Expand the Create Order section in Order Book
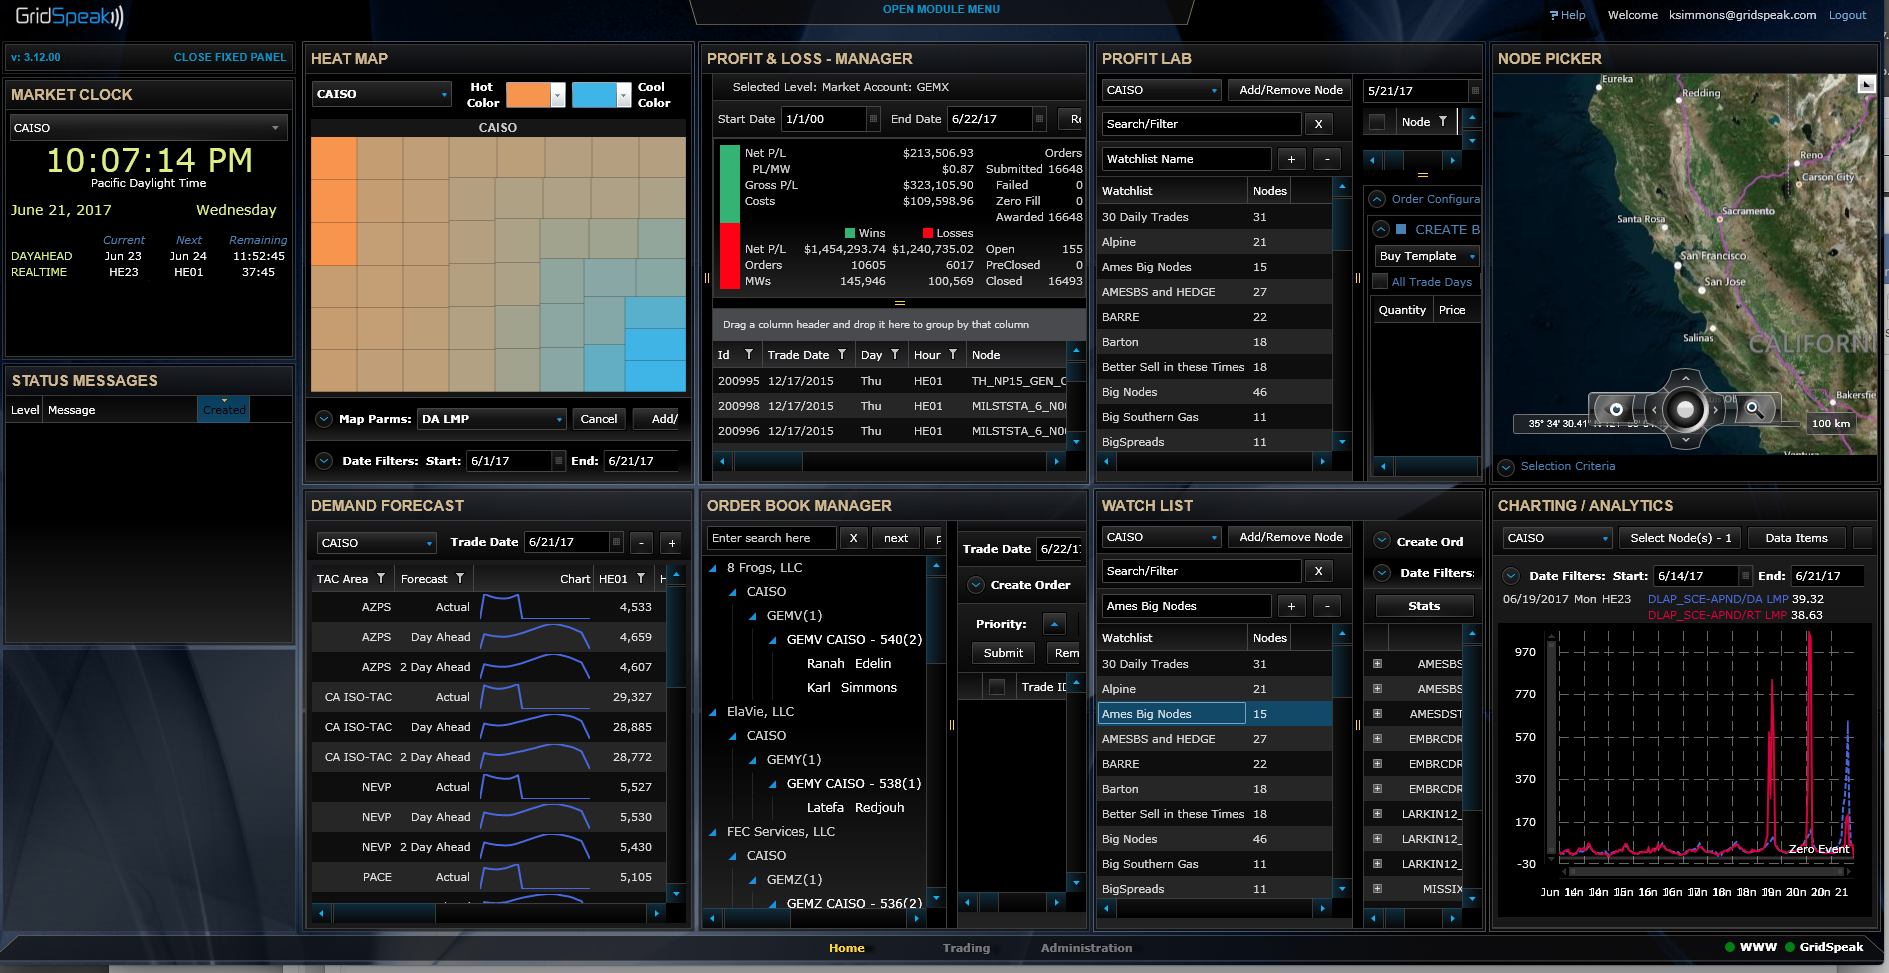The width and height of the screenshot is (1889, 973). (976, 585)
